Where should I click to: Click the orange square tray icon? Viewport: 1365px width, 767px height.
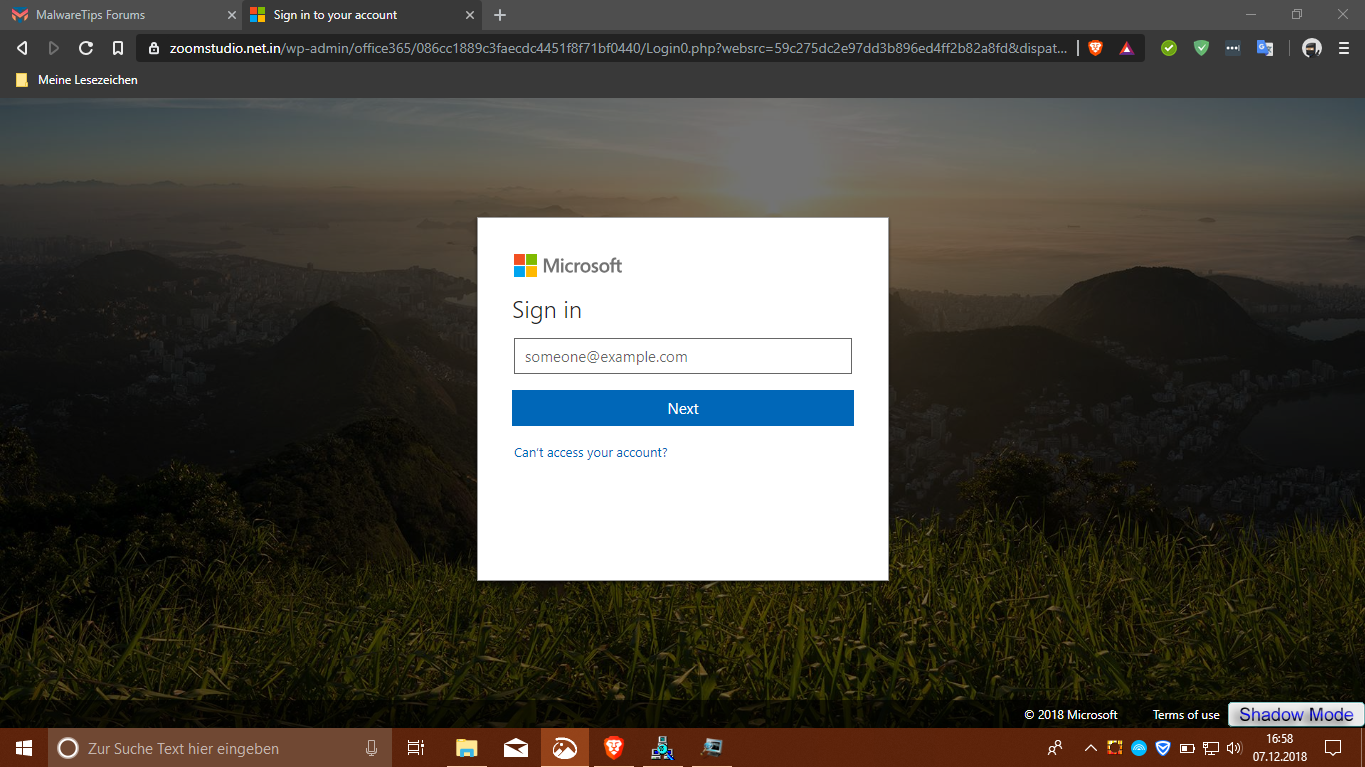1114,747
